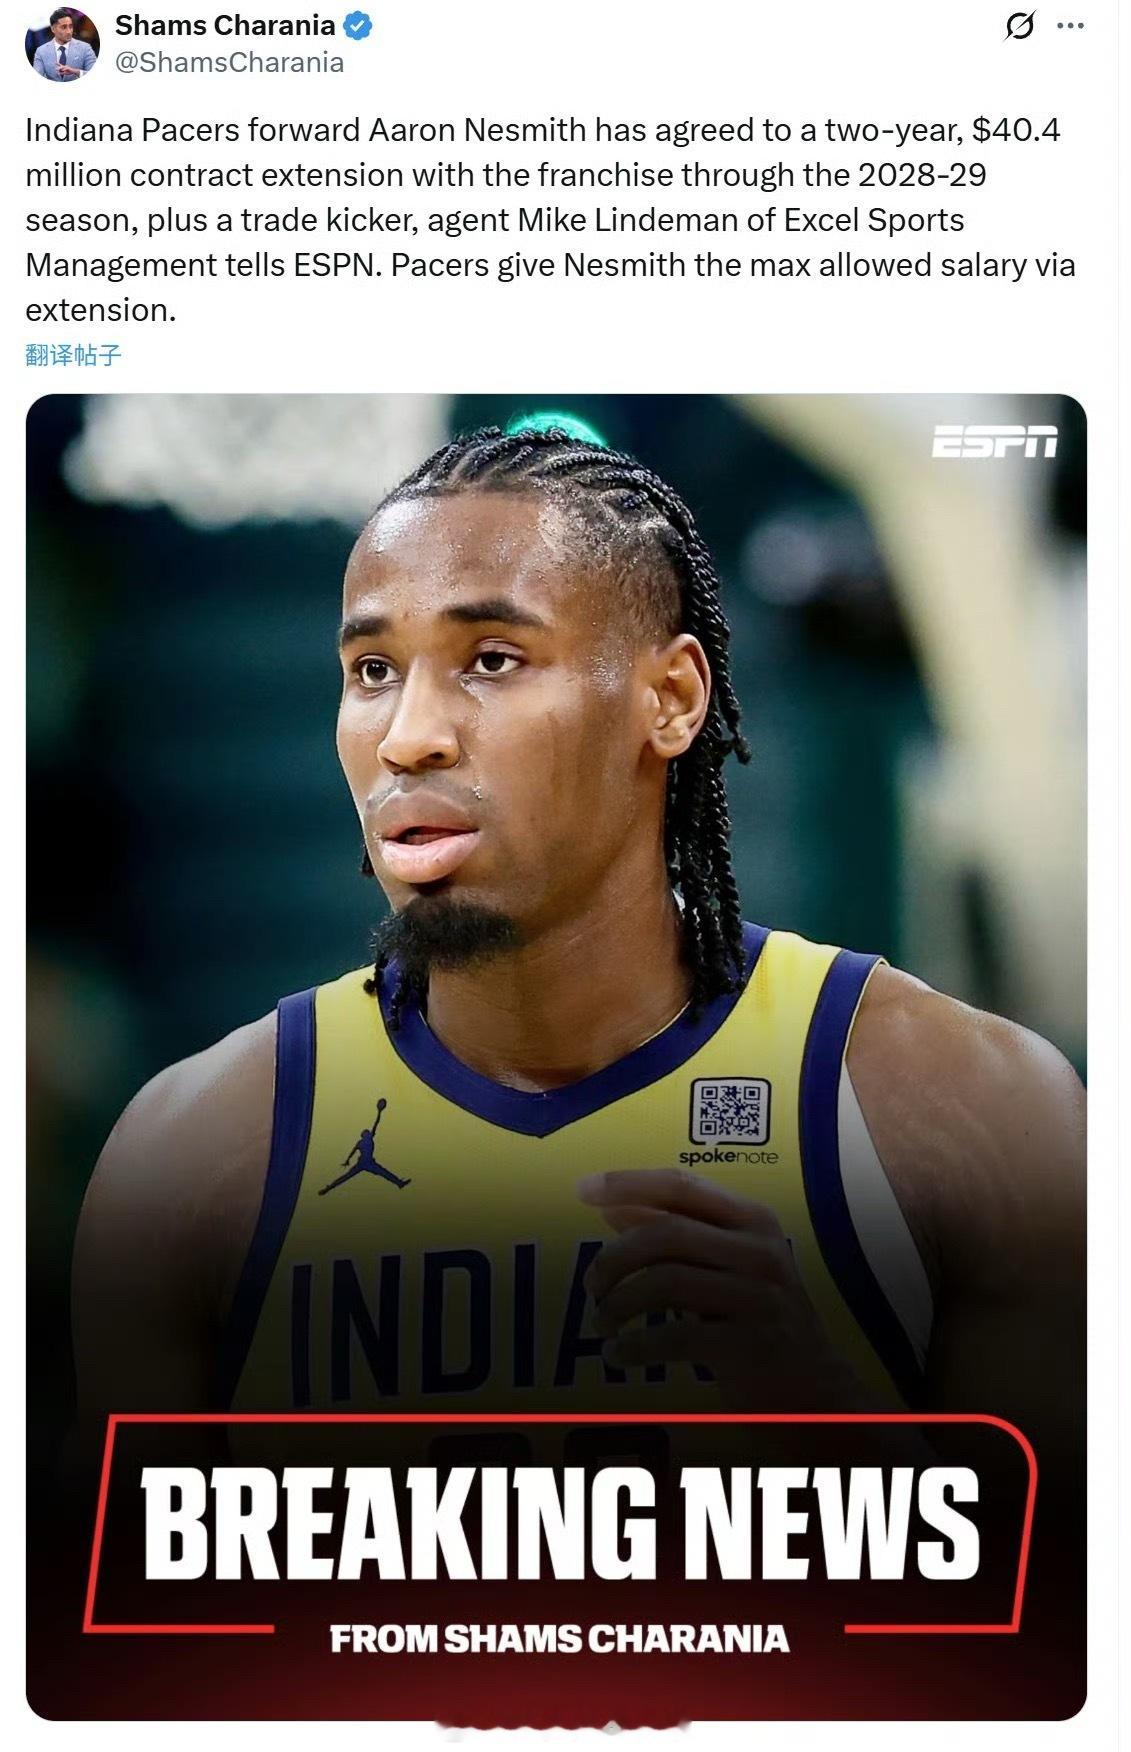Open the three-dot more options menu
Screen dimensions: 1131x1752
tap(1071, 27)
